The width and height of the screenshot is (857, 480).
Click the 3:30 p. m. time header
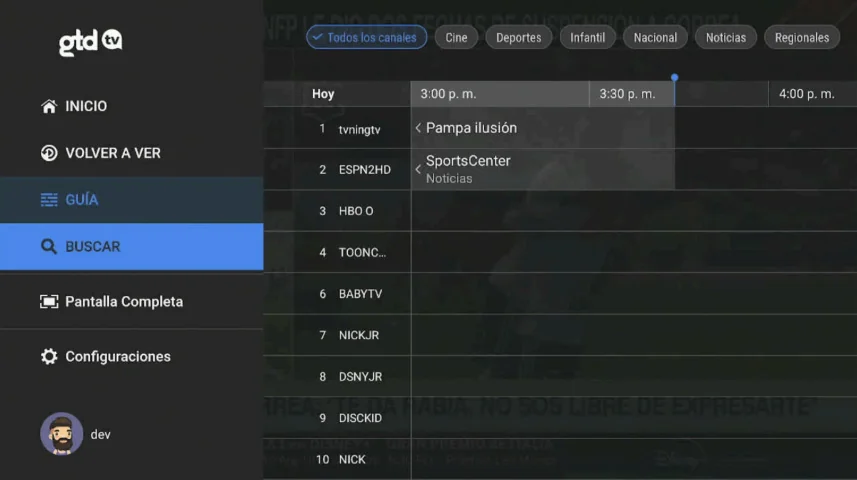coord(627,94)
